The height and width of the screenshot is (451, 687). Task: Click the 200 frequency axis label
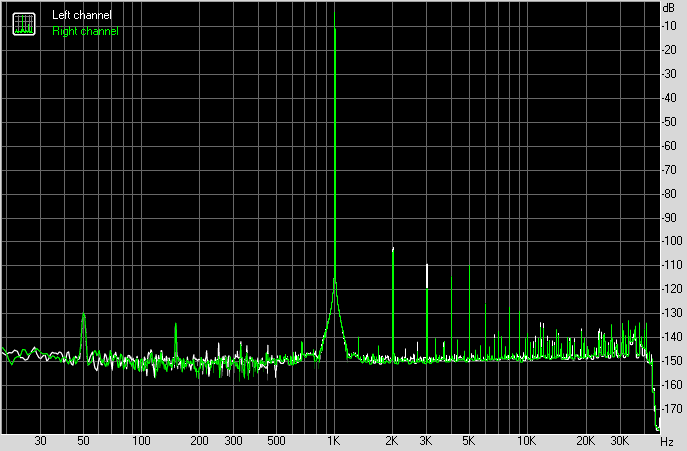point(199,440)
